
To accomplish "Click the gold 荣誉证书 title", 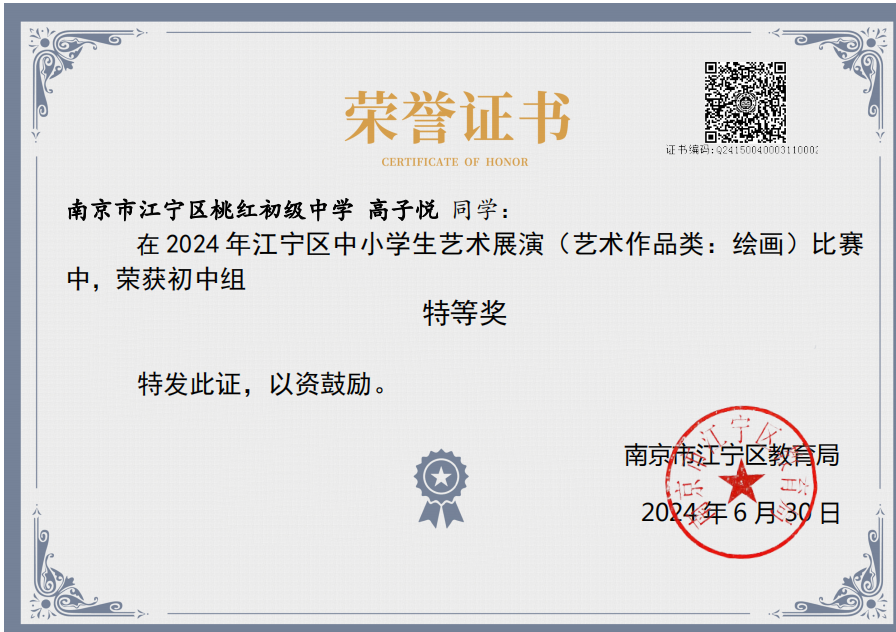I will [457, 118].
